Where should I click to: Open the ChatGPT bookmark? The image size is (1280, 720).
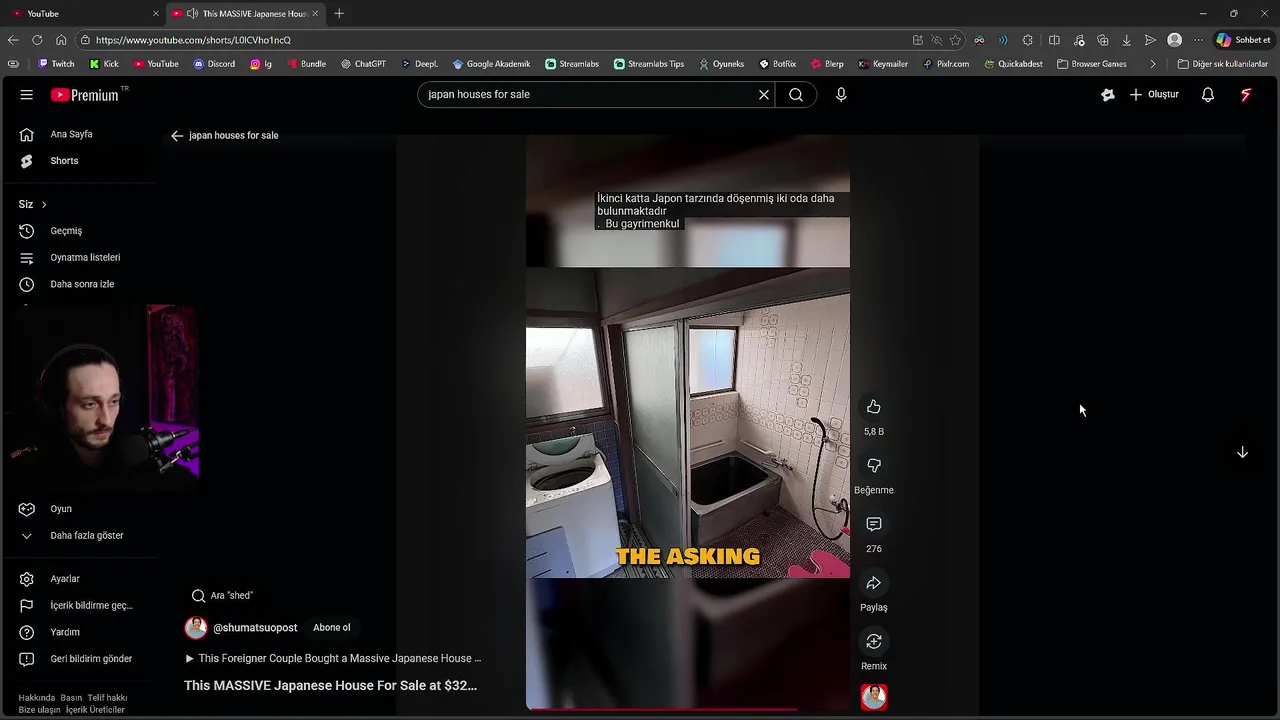click(x=363, y=64)
